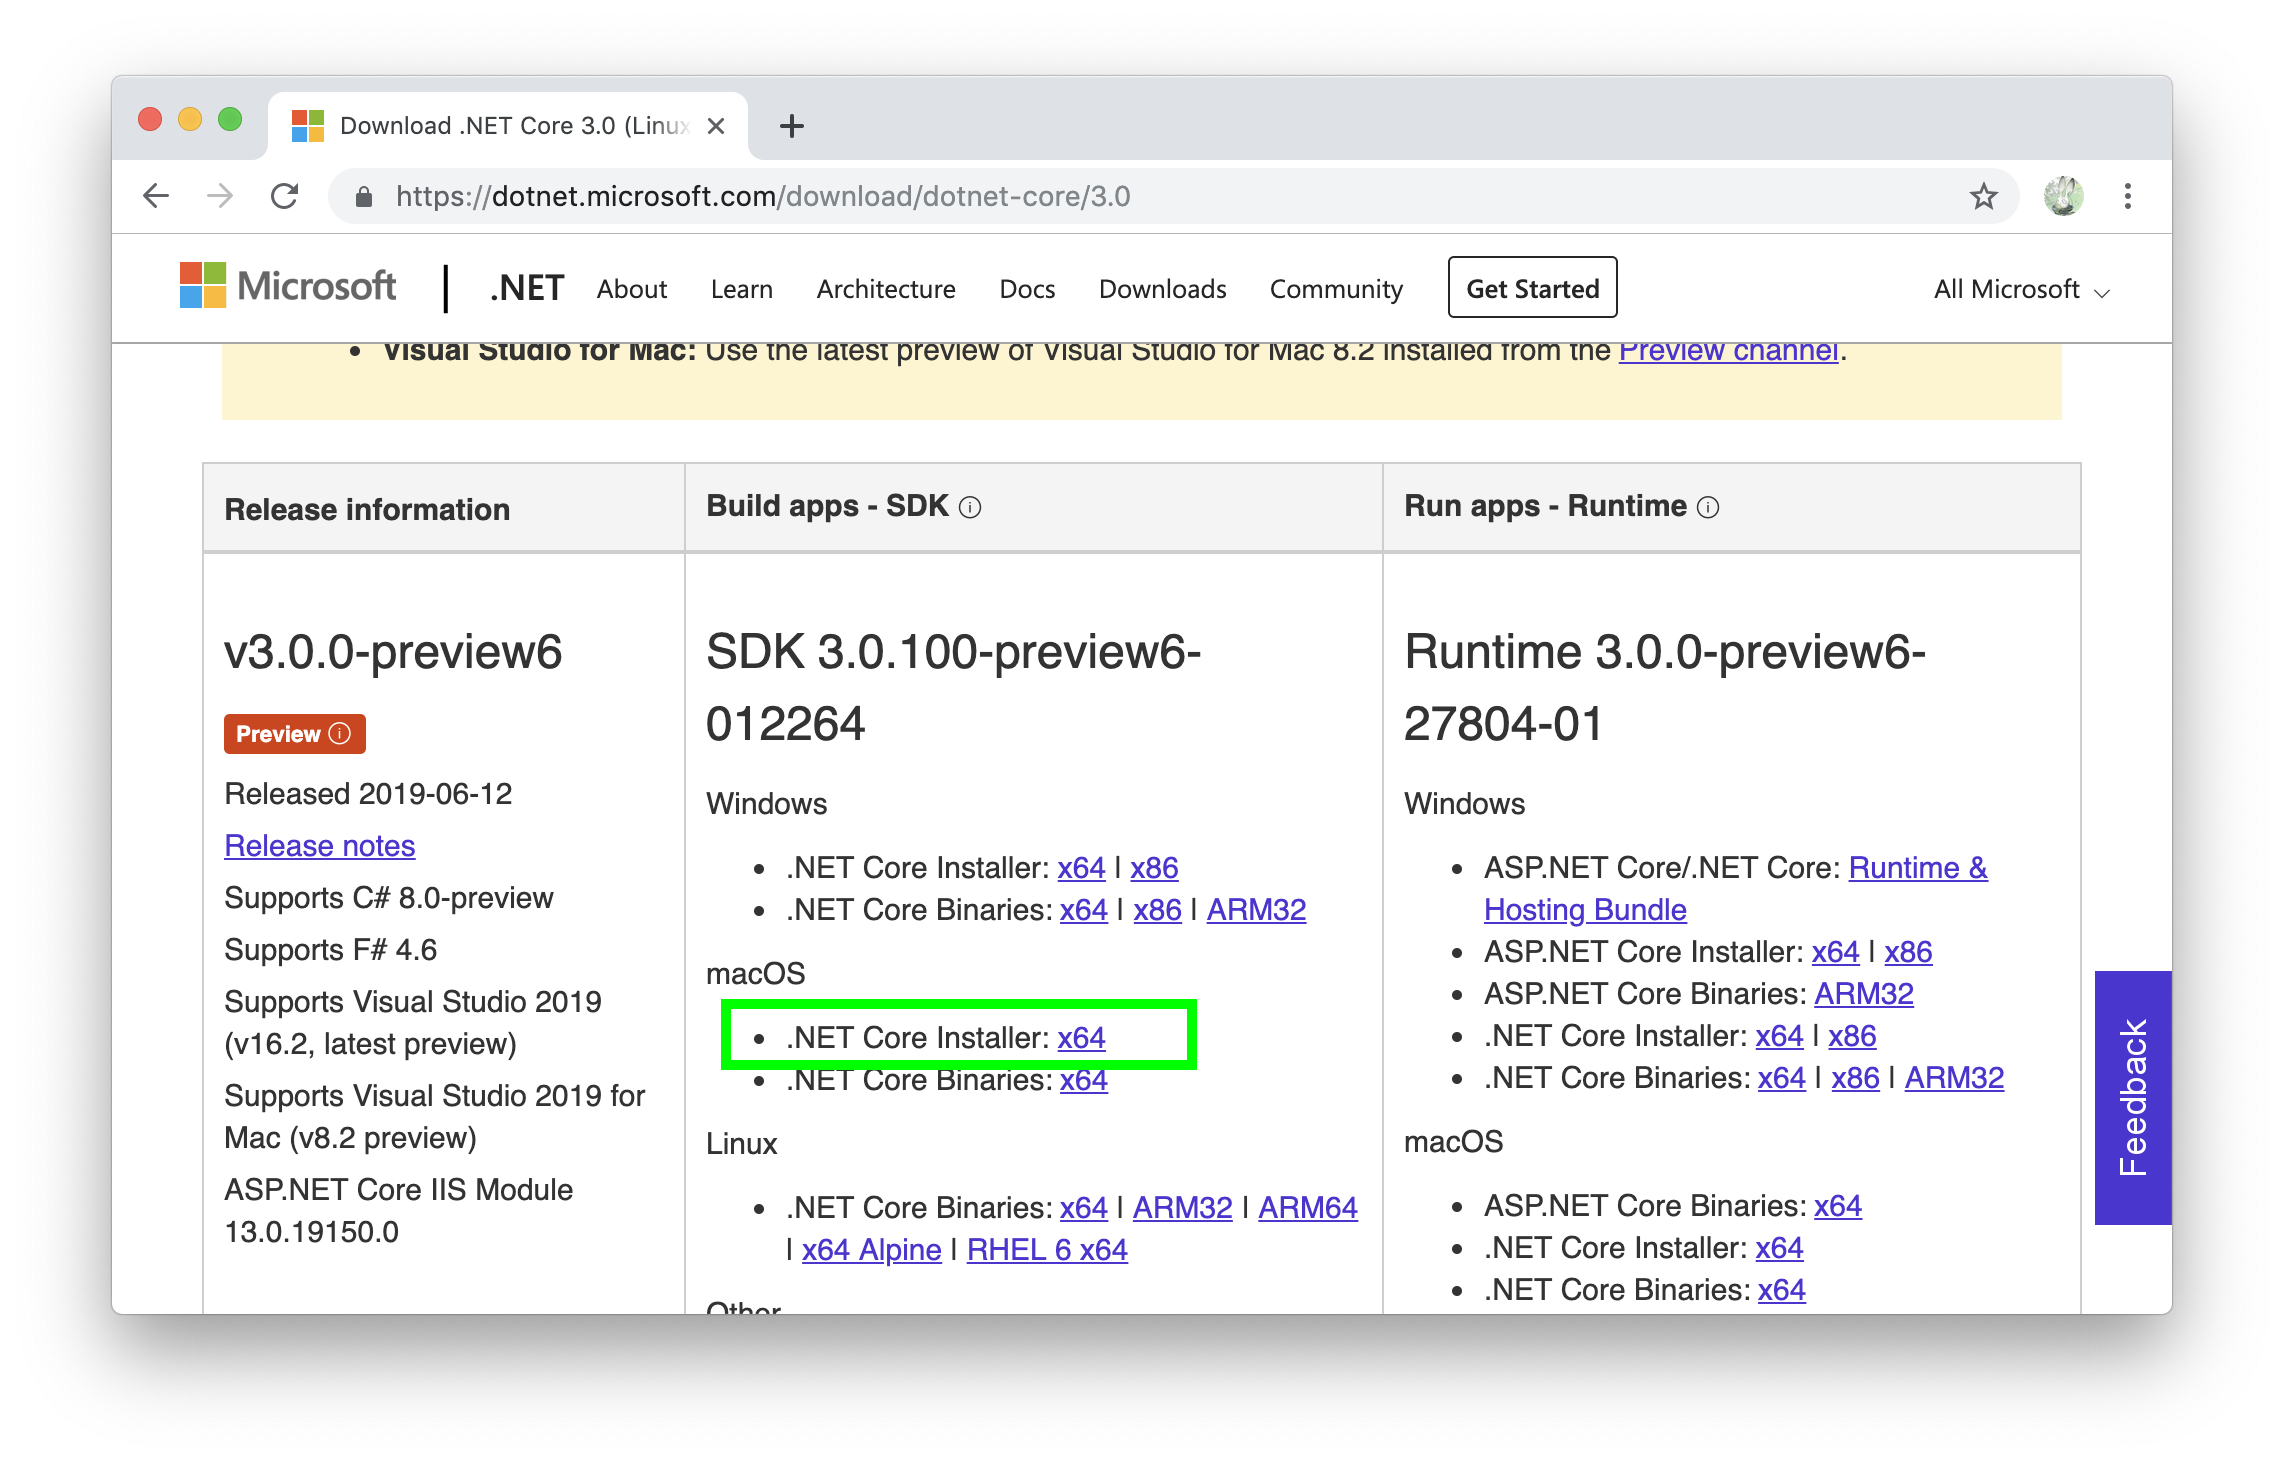Click Linux x64 Alpine binaries link
This screenshot has height=1462, width=2284.
click(x=871, y=1250)
